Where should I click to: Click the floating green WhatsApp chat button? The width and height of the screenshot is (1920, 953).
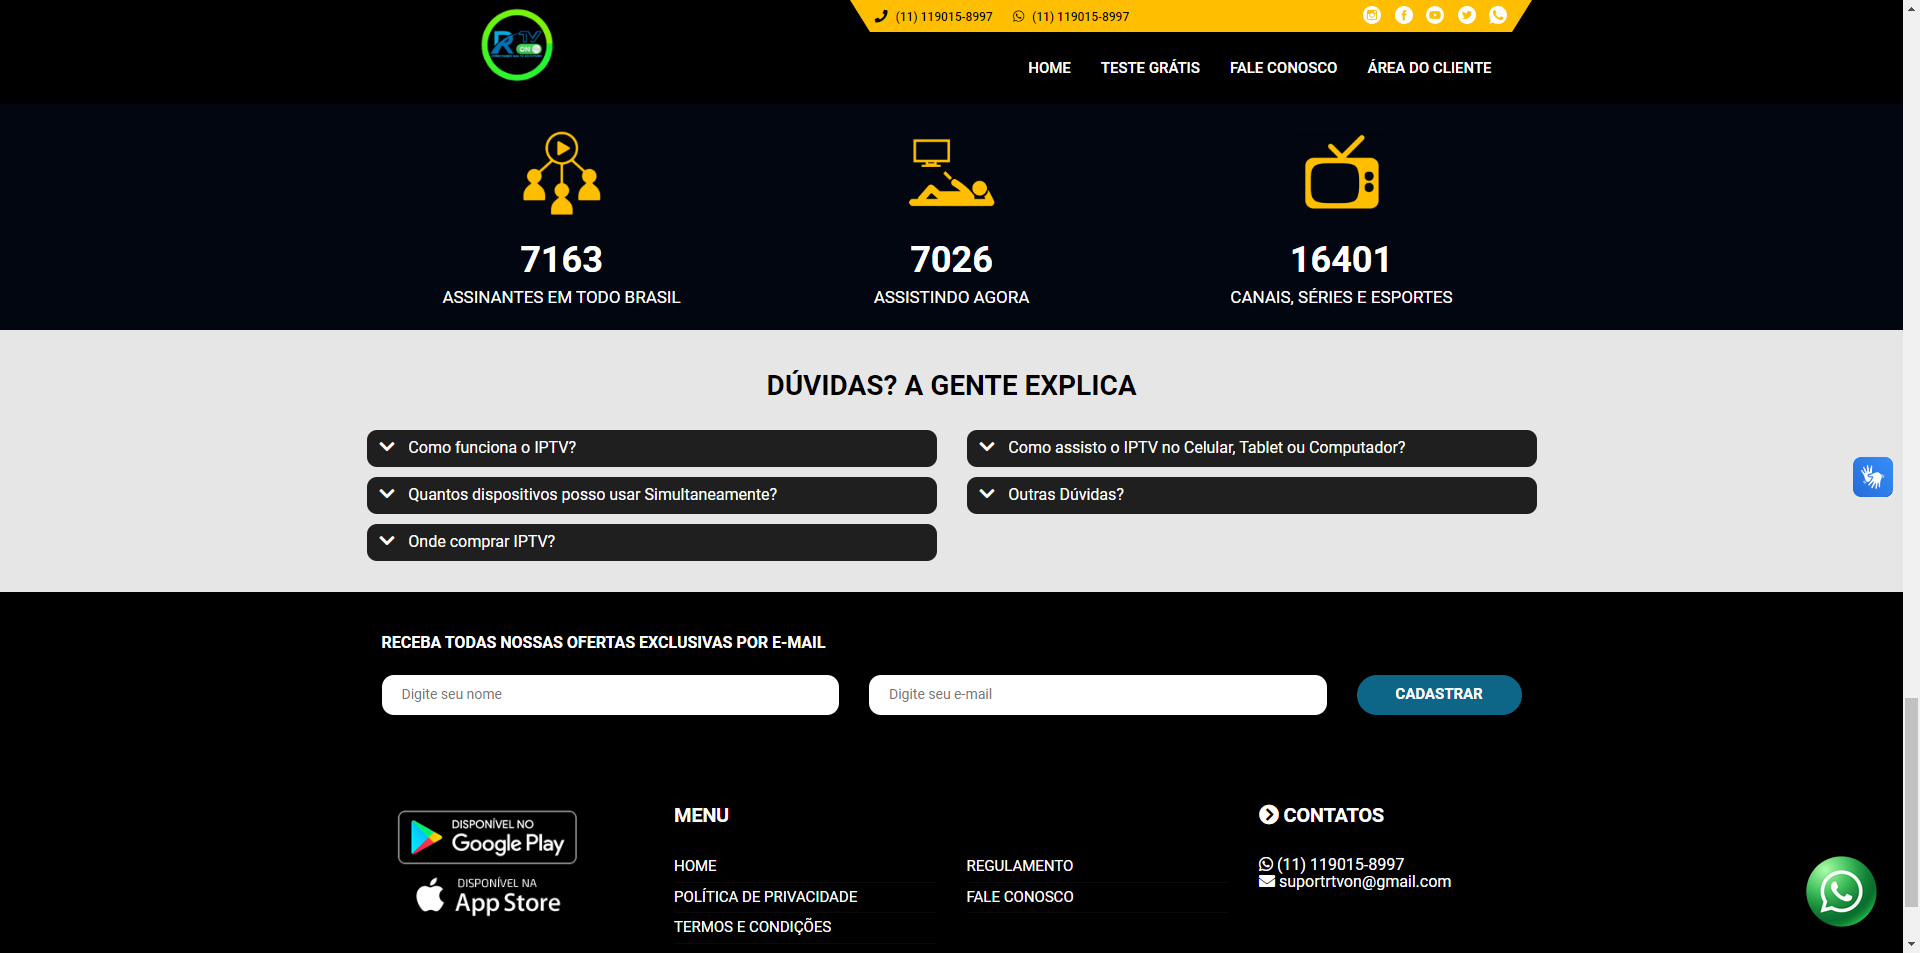point(1840,891)
